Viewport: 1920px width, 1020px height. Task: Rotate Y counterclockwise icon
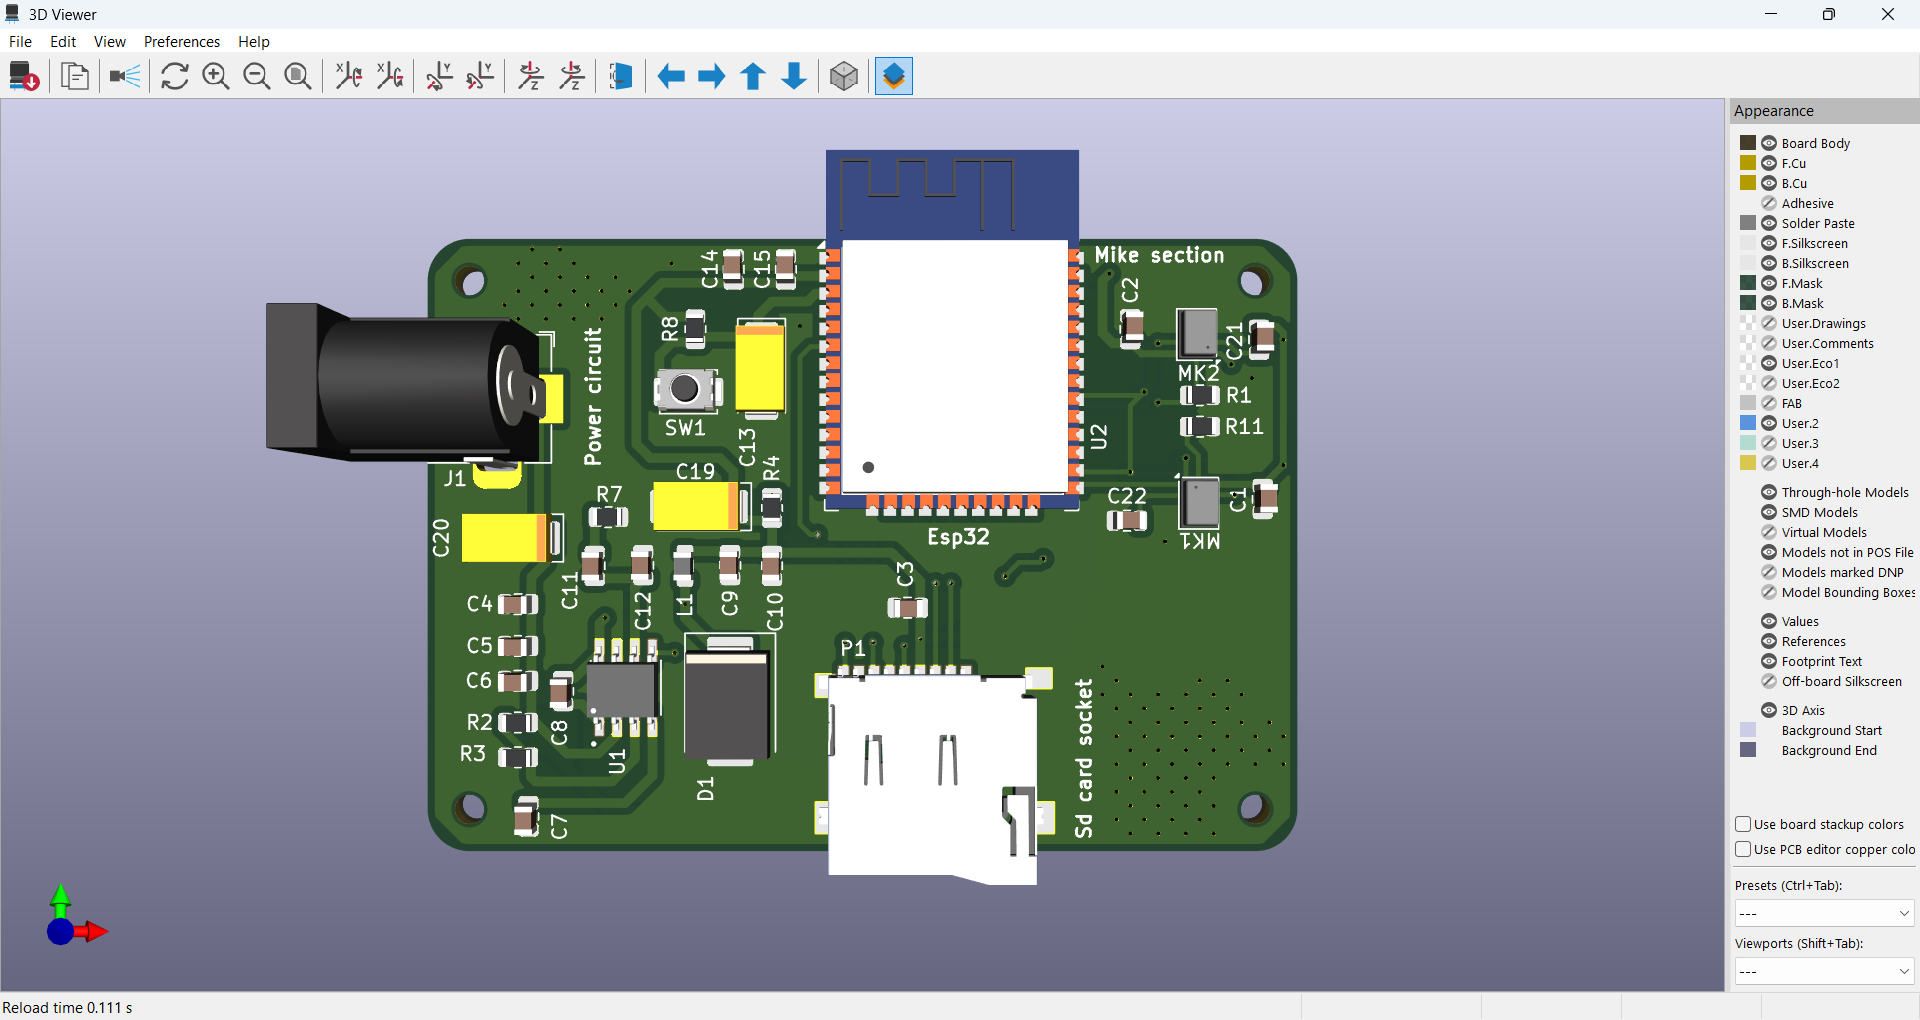click(x=480, y=76)
